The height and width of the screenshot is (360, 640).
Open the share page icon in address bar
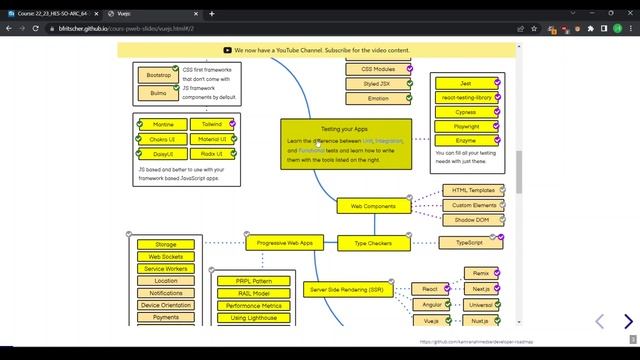tap(520, 29)
